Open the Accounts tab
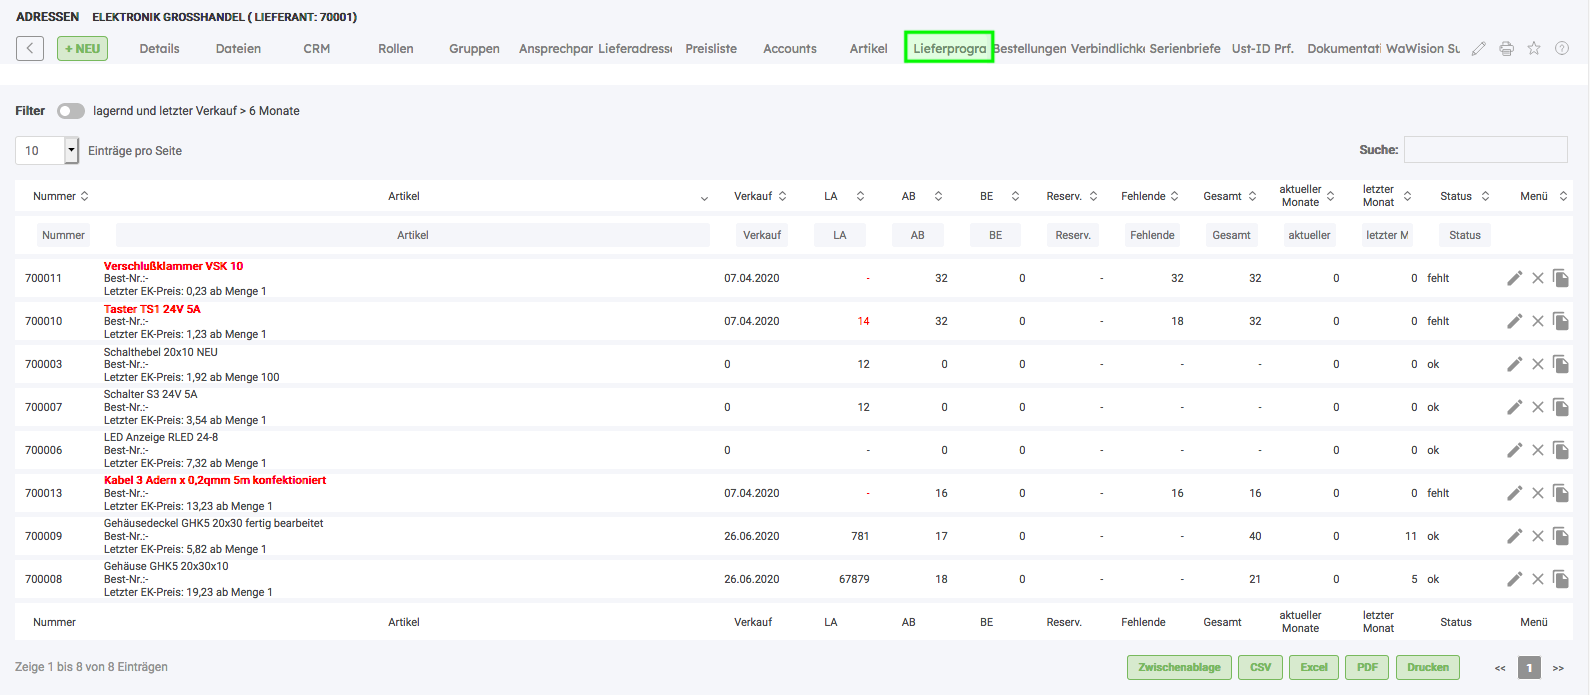 [790, 48]
